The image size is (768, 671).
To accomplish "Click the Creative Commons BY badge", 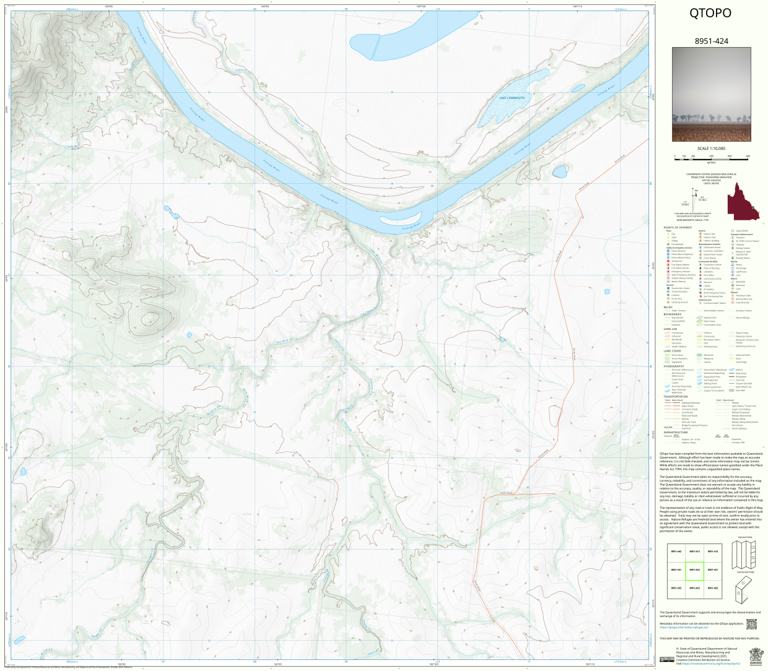I will [667, 659].
